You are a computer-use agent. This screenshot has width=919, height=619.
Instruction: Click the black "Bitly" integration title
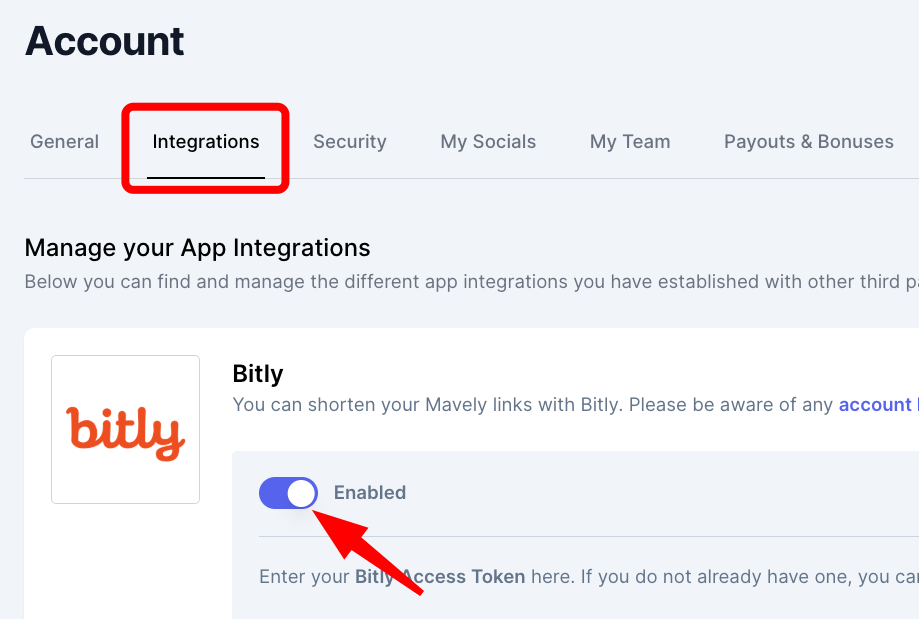tap(258, 374)
